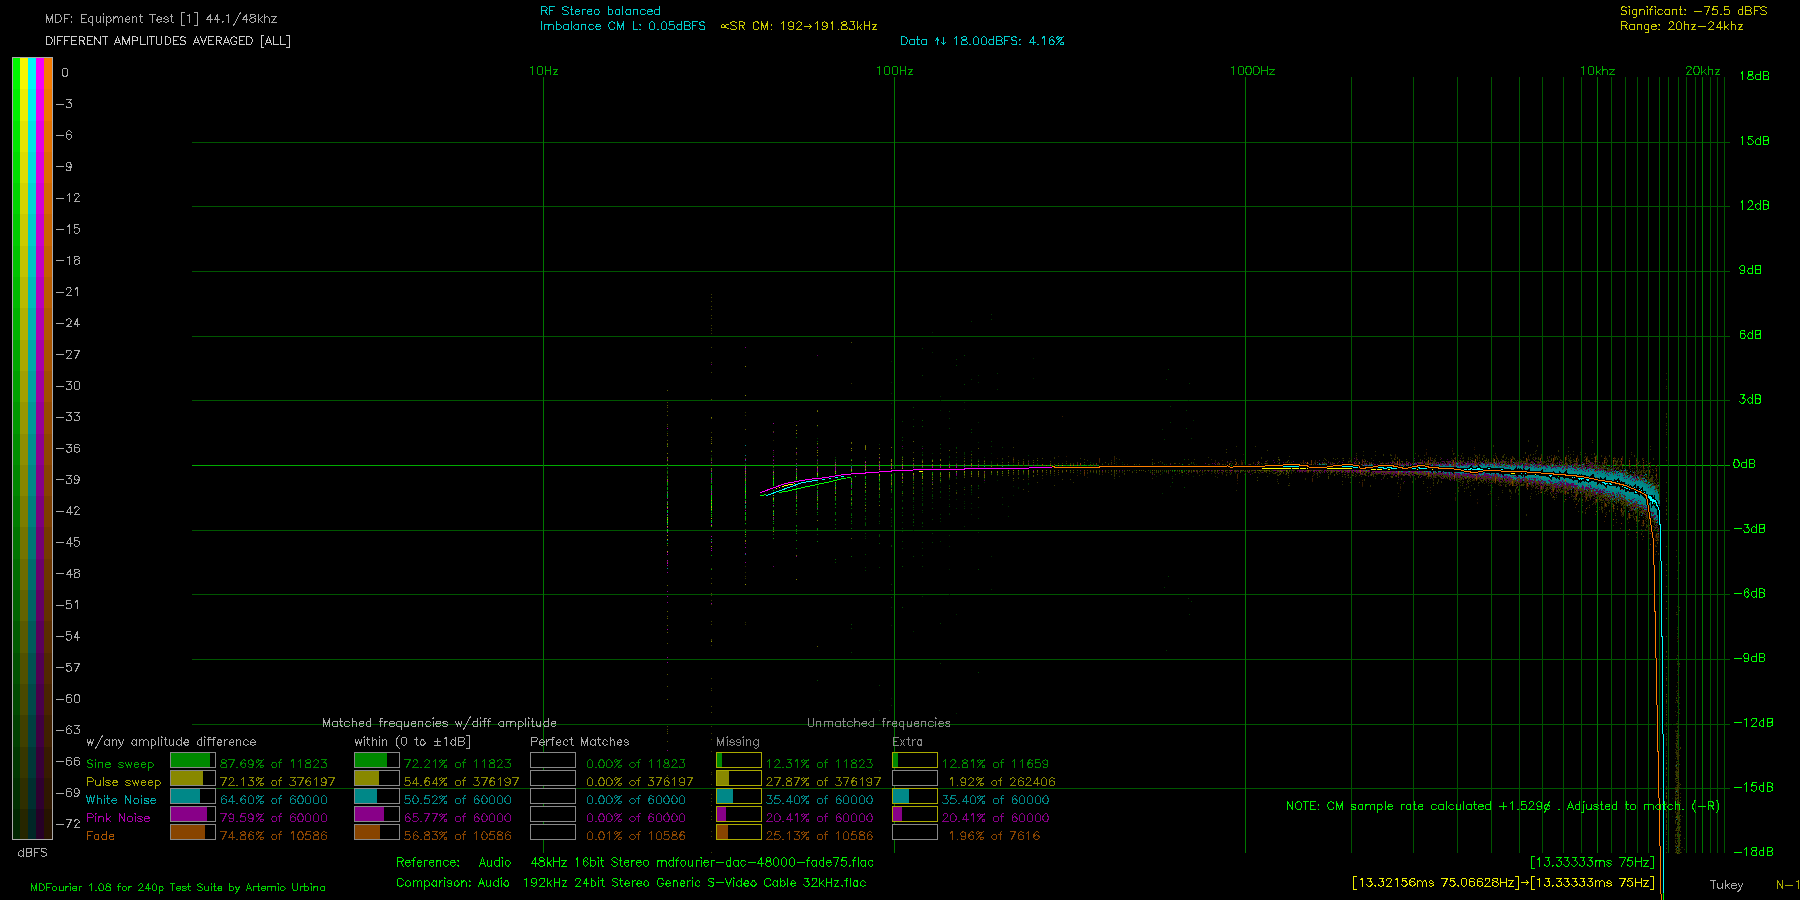The image size is (1800, 900).
Task: Click the Perfect Matches column header
Action: (580, 742)
